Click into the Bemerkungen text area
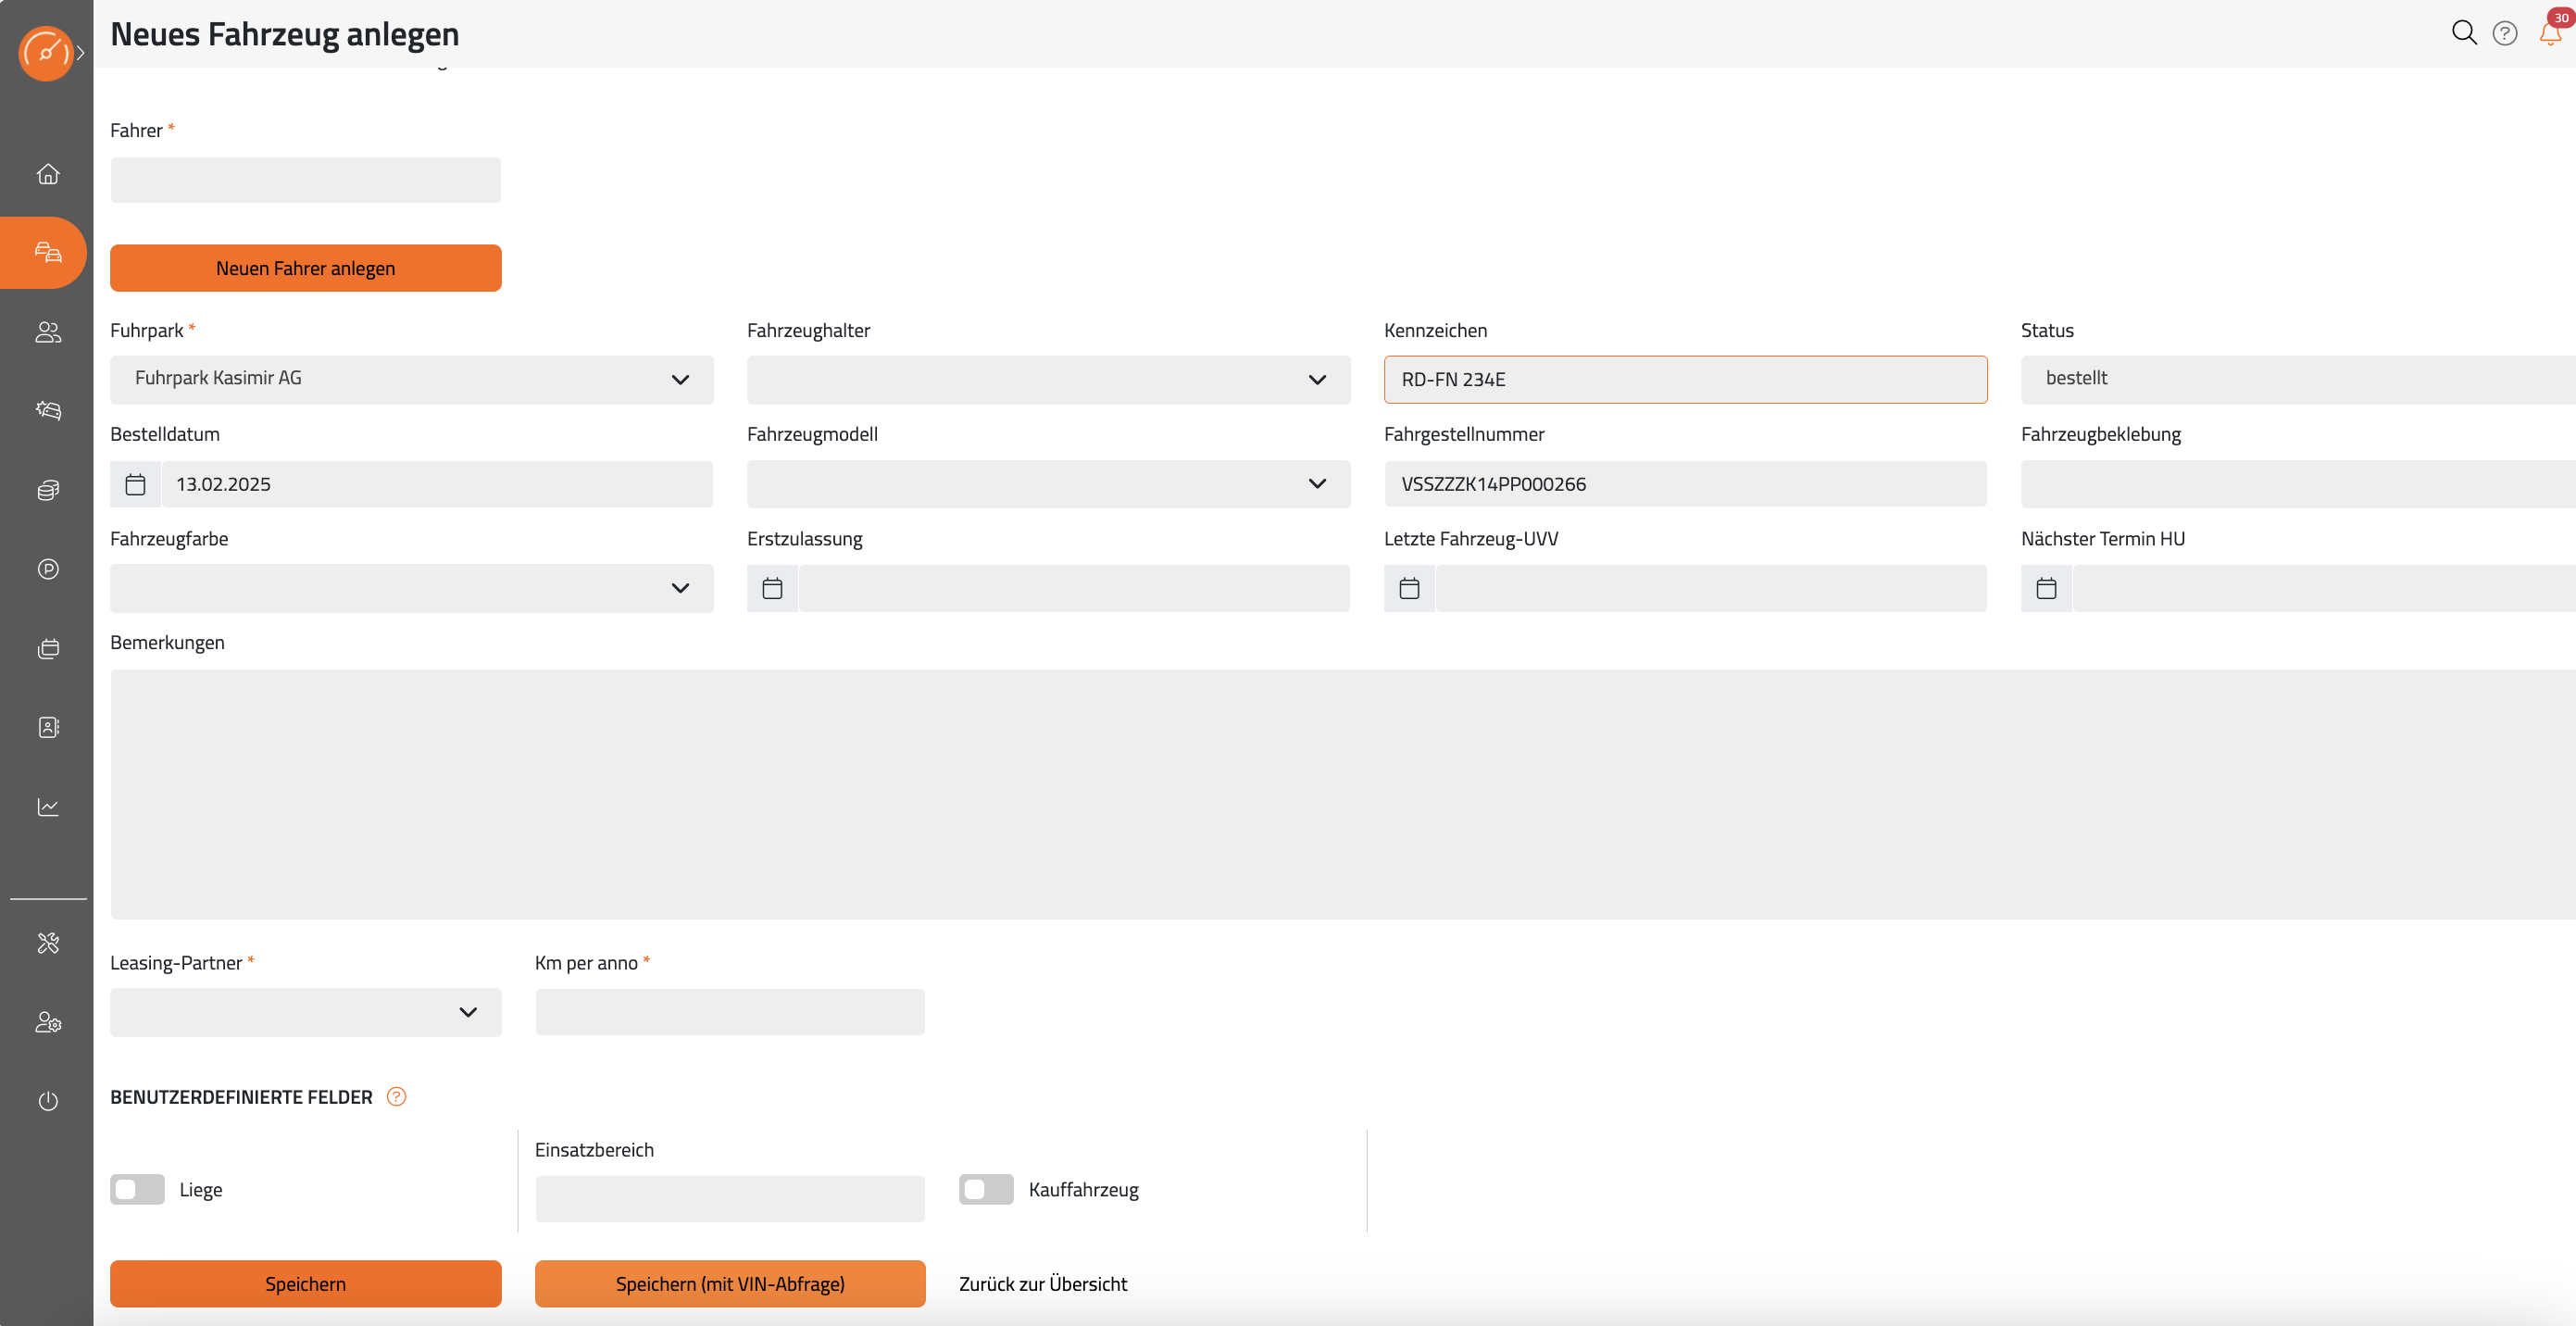Viewport: 2576px width, 1326px height. (x=1343, y=794)
